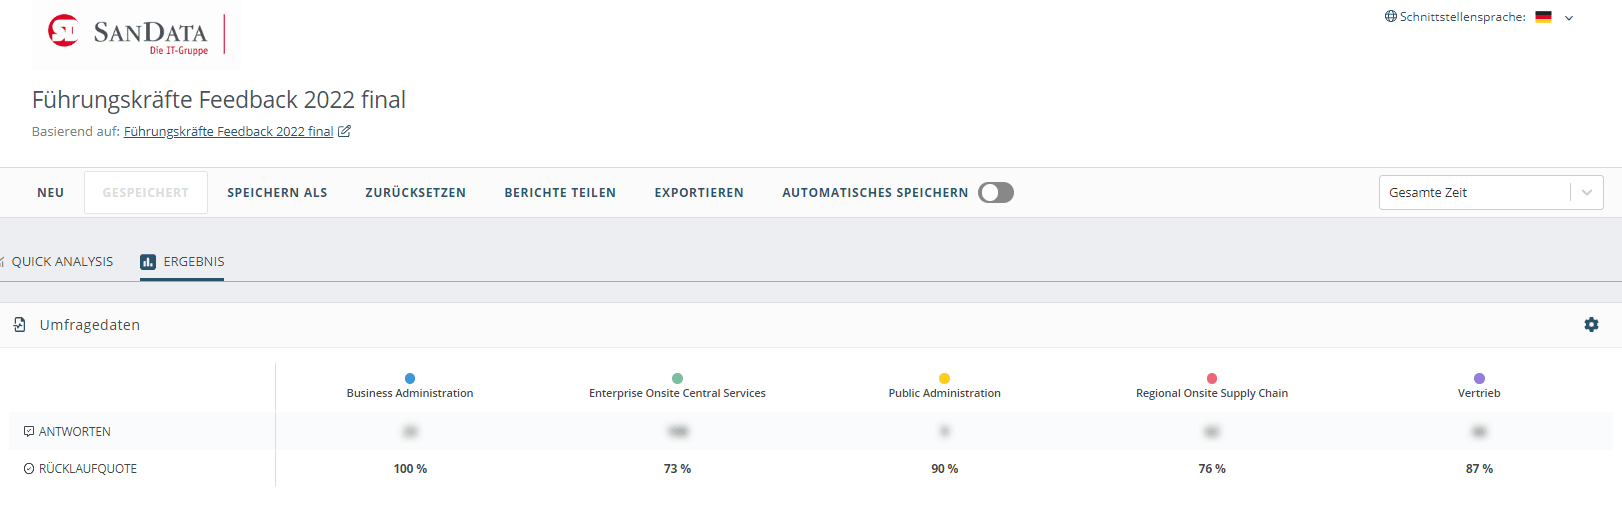
Task: Click the 76 % response rate value
Action: point(1212,469)
